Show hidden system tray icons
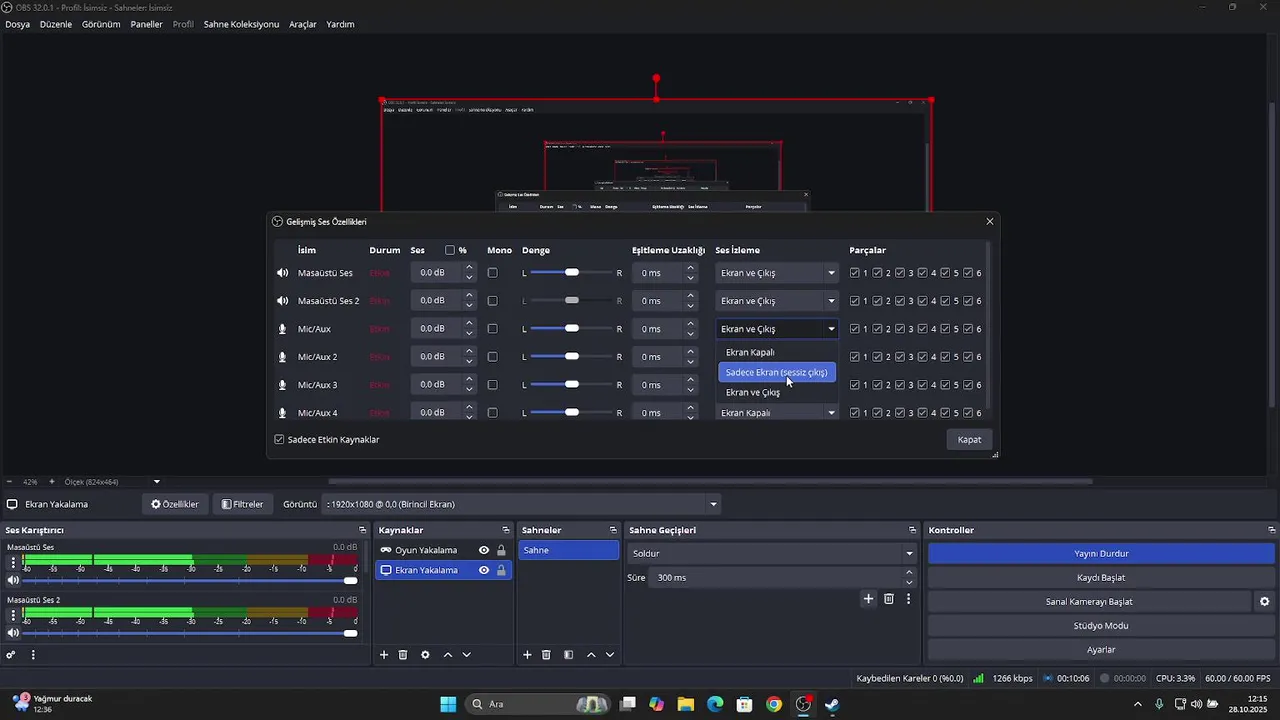The image size is (1280, 720). click(x=1137, y=704)
